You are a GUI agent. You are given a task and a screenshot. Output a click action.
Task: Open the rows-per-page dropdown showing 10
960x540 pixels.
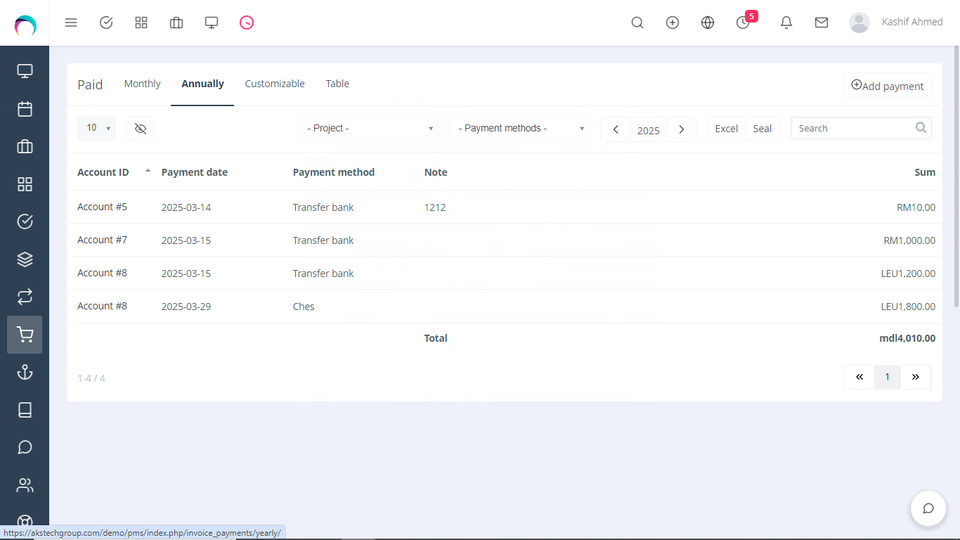(x=97, y=128)
